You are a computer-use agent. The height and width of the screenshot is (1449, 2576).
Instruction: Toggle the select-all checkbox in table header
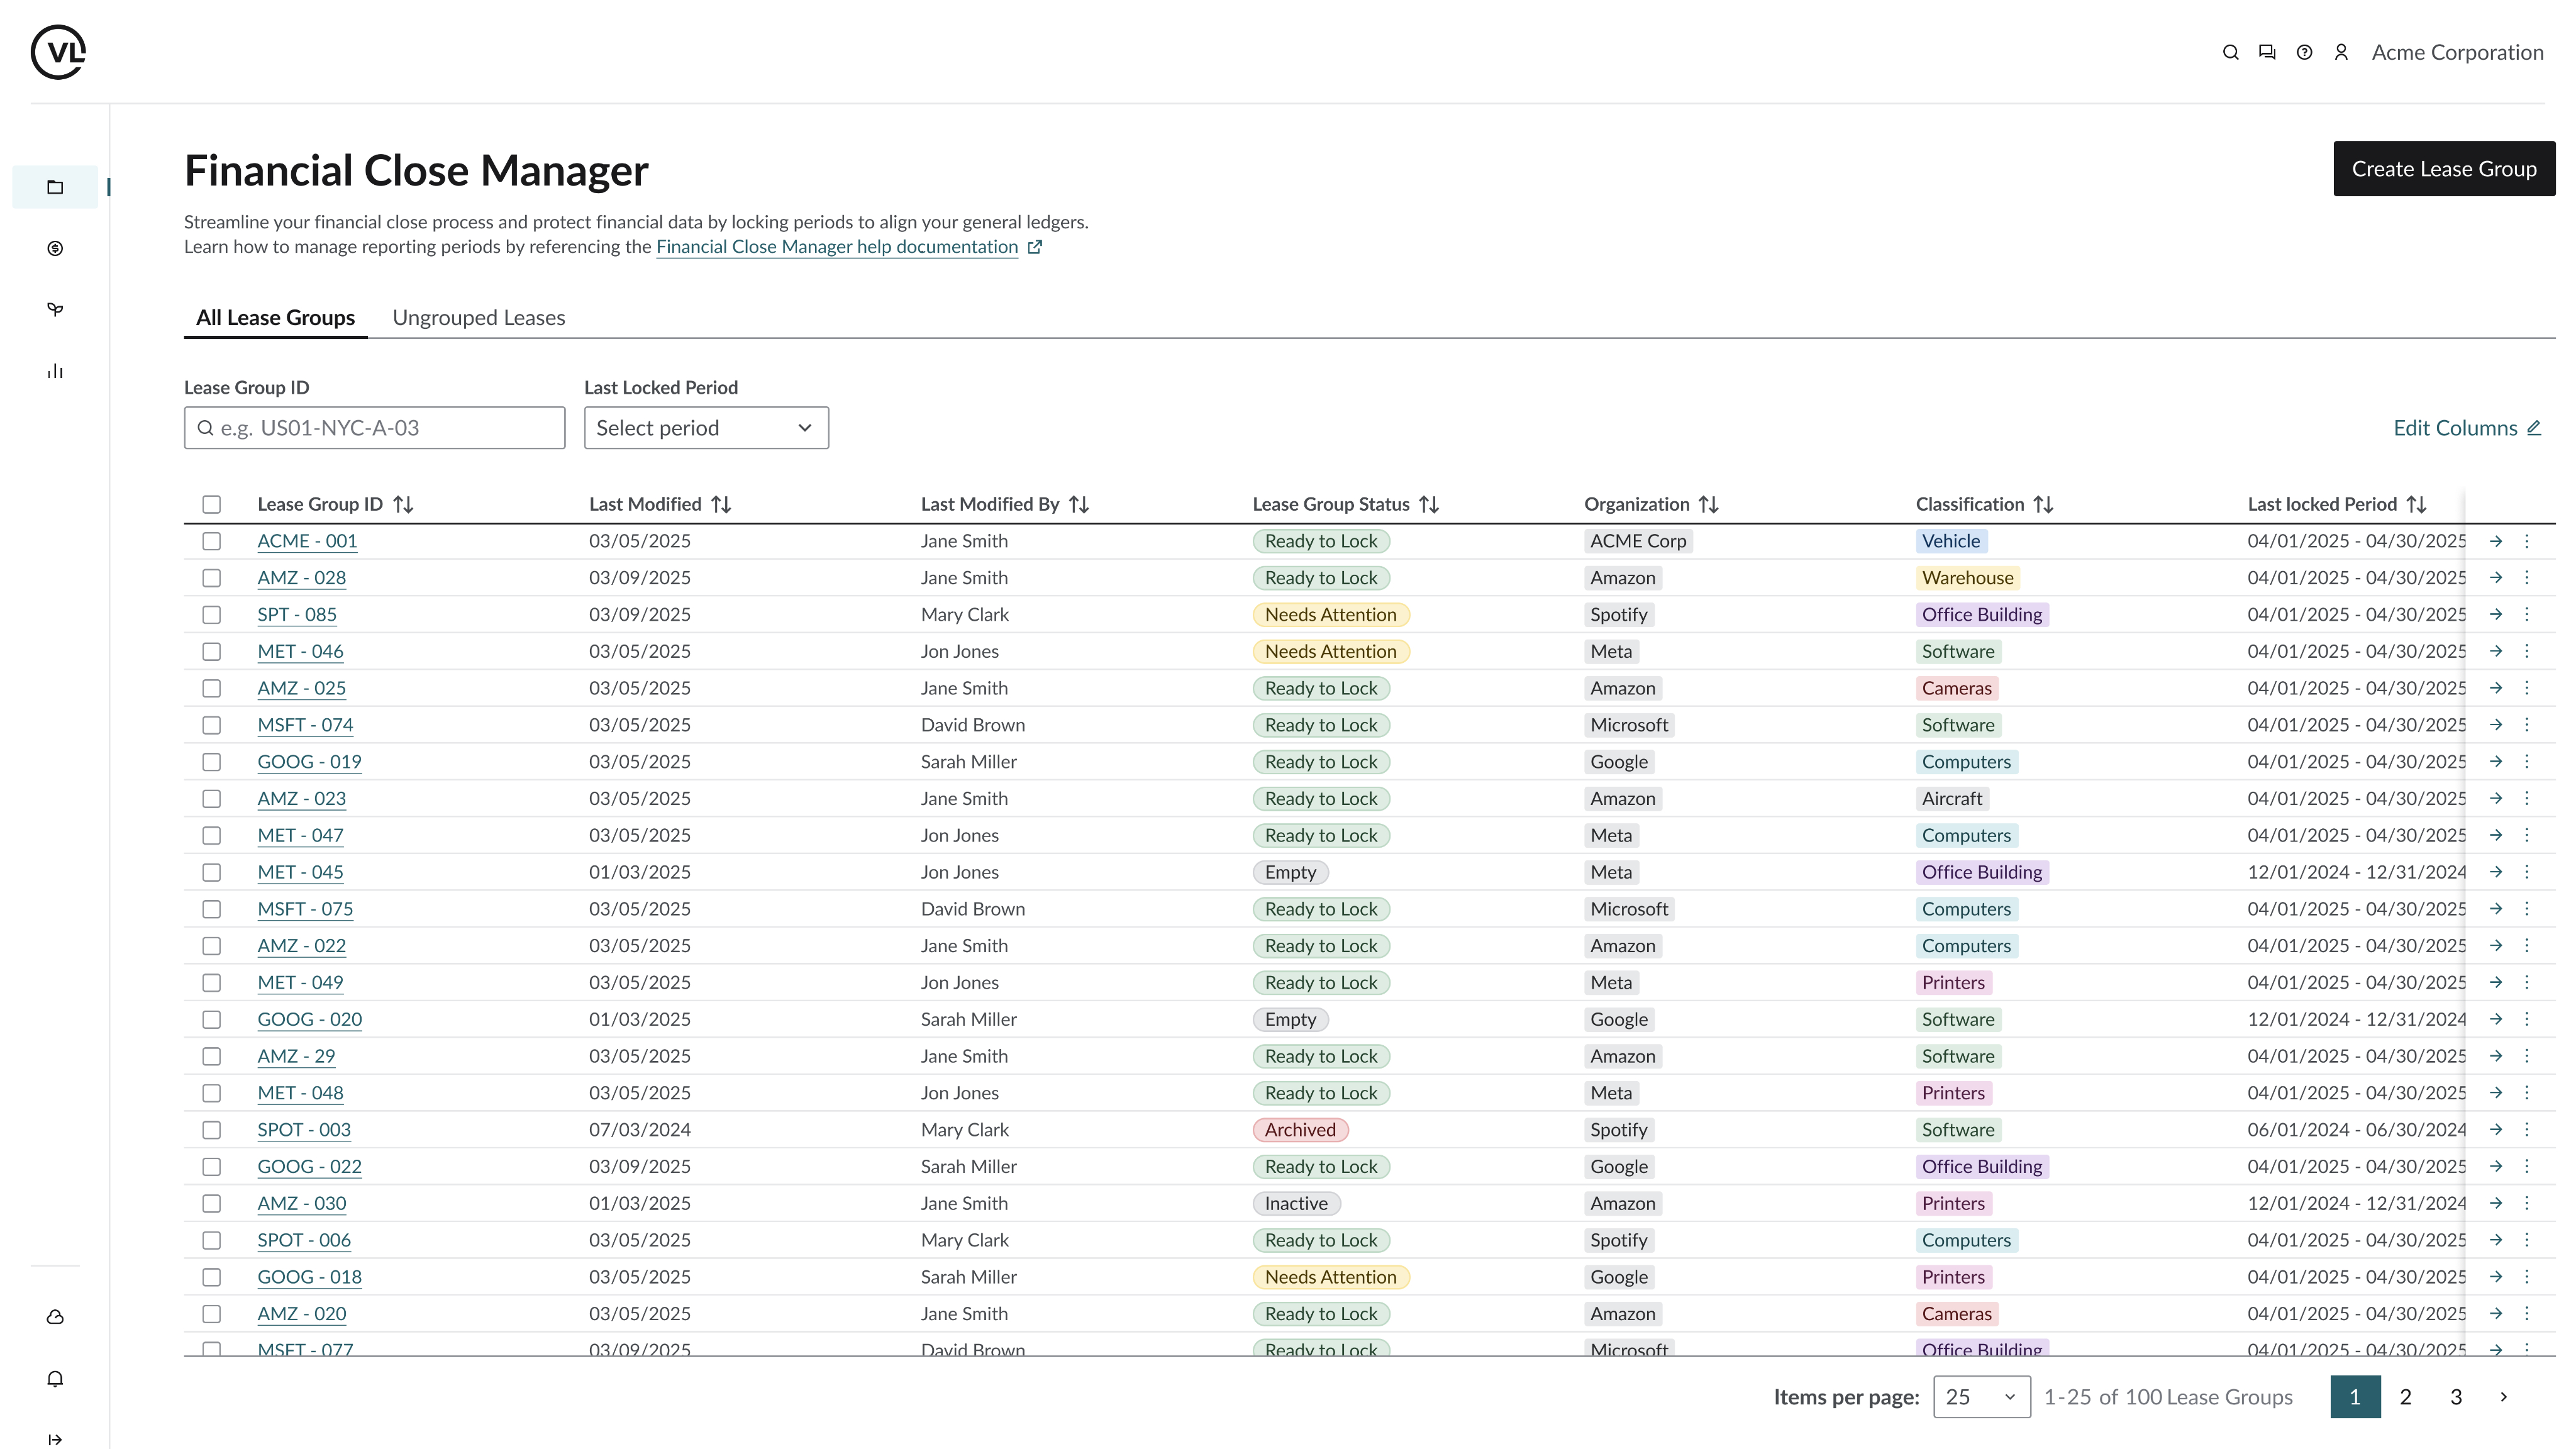[211, 505]
